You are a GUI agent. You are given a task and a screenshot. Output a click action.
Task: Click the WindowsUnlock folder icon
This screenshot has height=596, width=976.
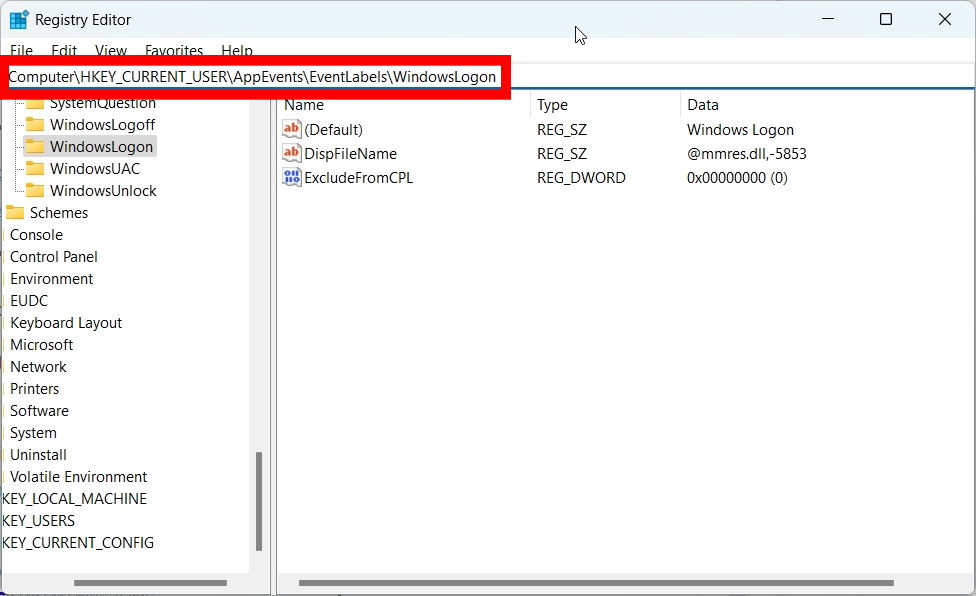click(35, 190)
